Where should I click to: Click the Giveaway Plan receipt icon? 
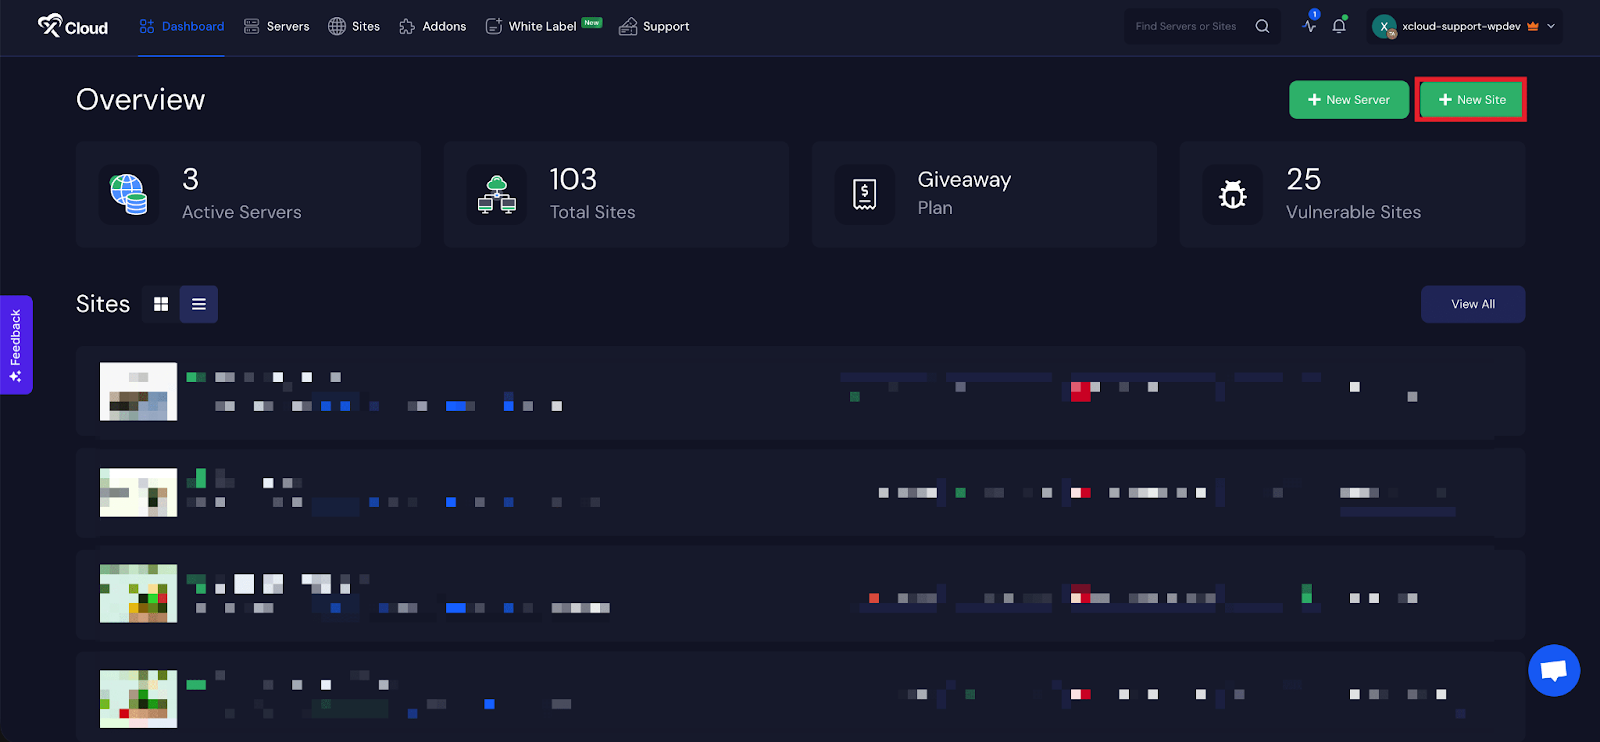[x=865, y=194]
